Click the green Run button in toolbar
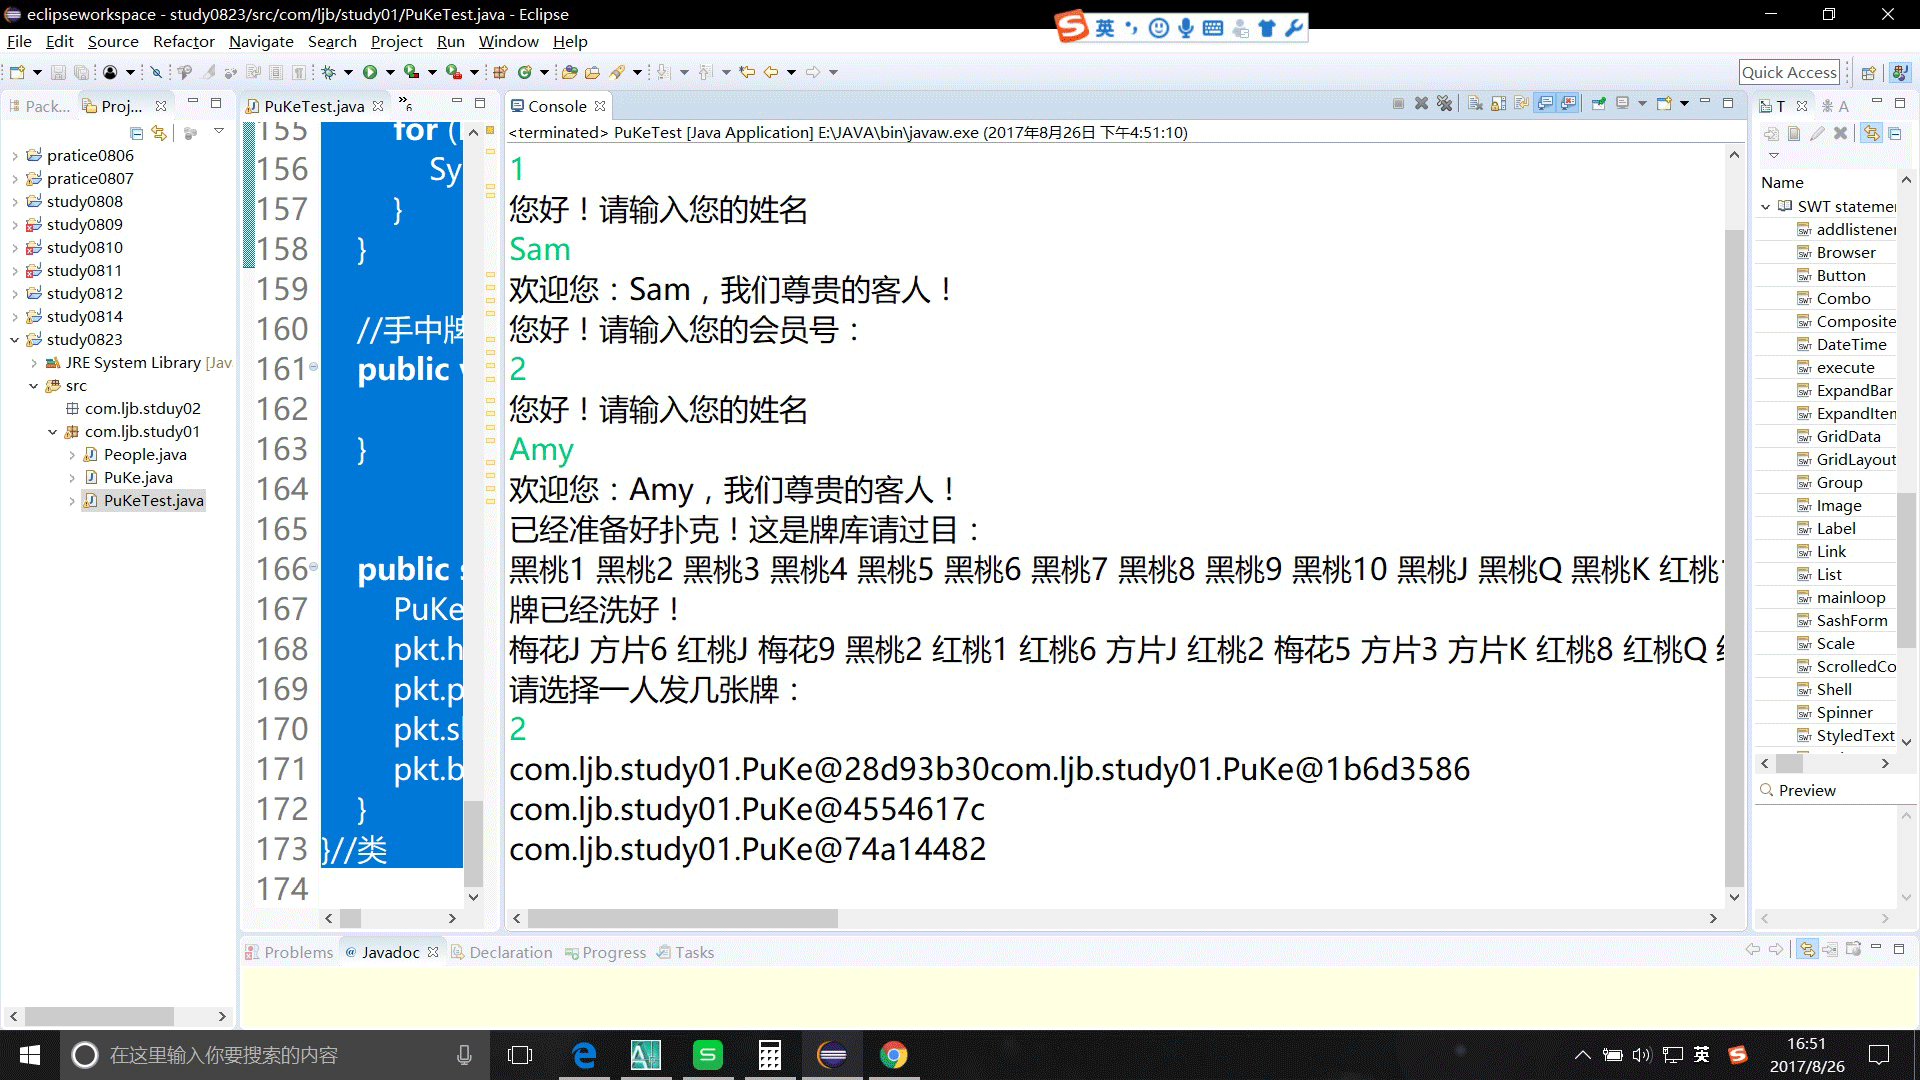Image resolution: width=1920 pixels, height=1080 pixels. coord(370,72)
